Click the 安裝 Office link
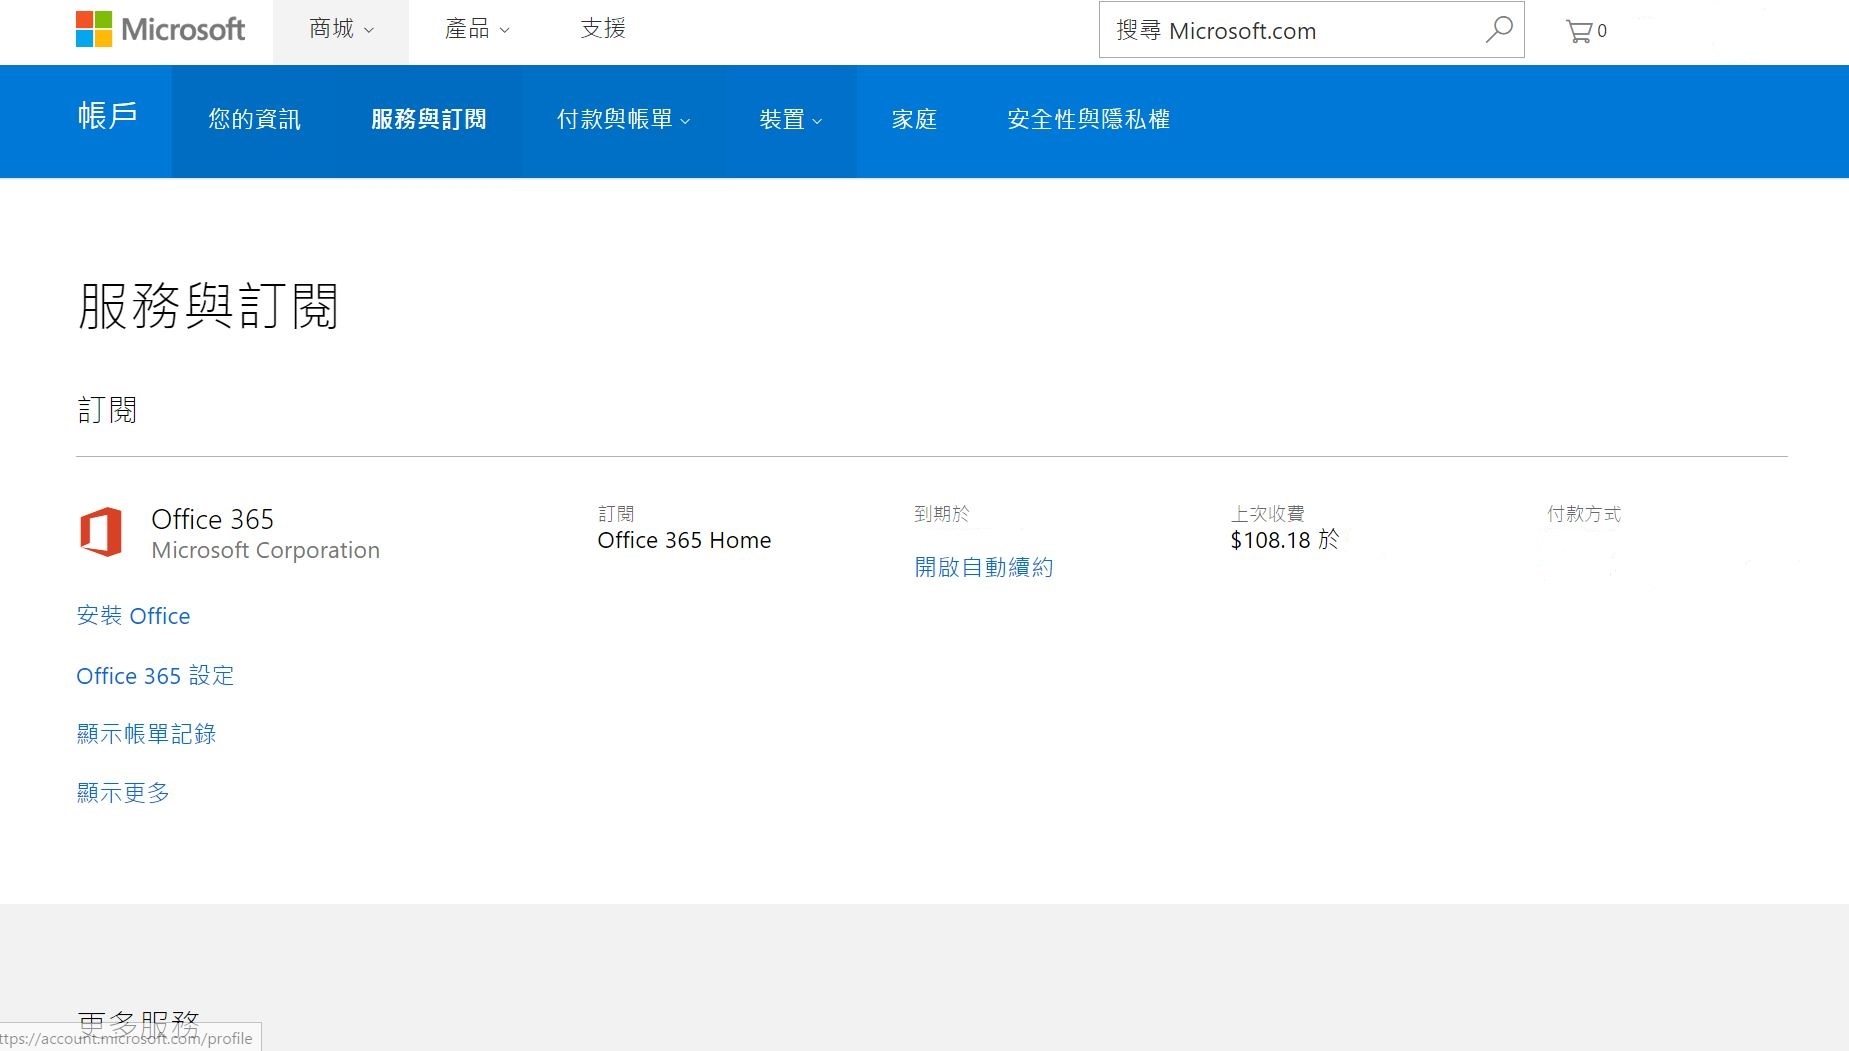 click(x=133, y=616)
